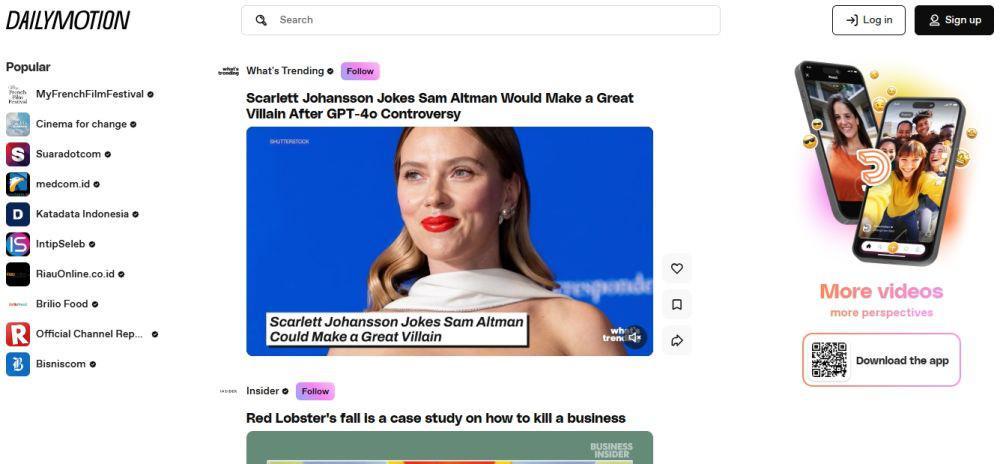Like the Scarlett Johansson video
1000x464 pixels.
pyautogui.click(x=677, y=268)
